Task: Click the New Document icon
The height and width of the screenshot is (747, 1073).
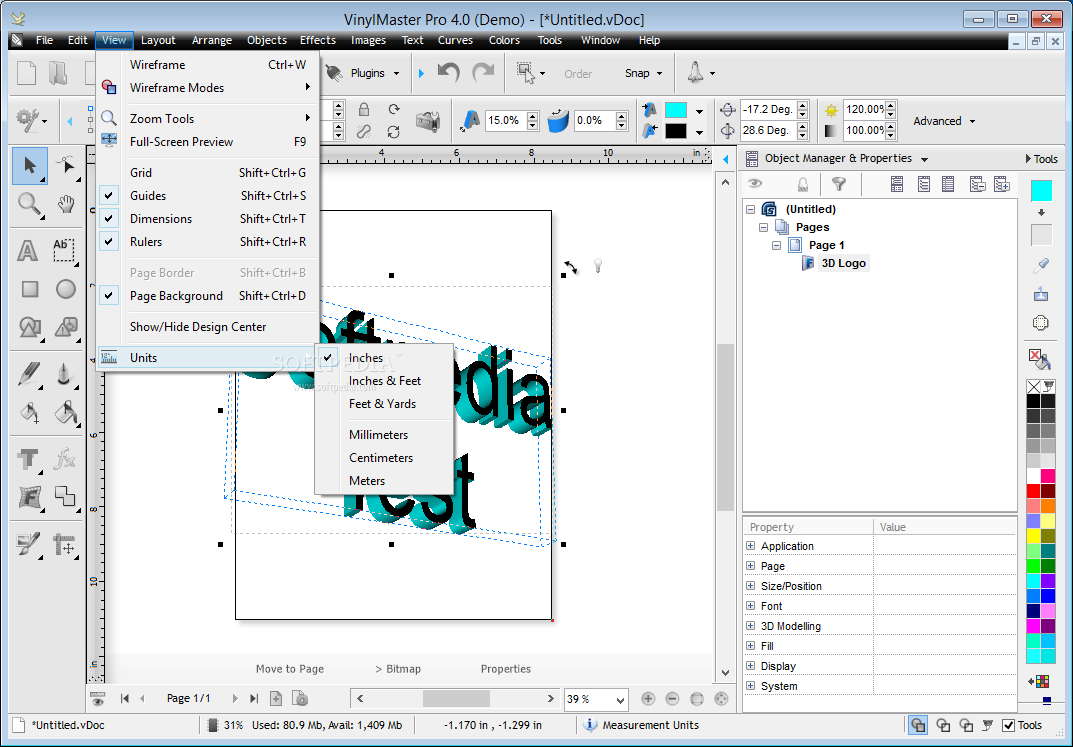Action: [x=26, y=73]
